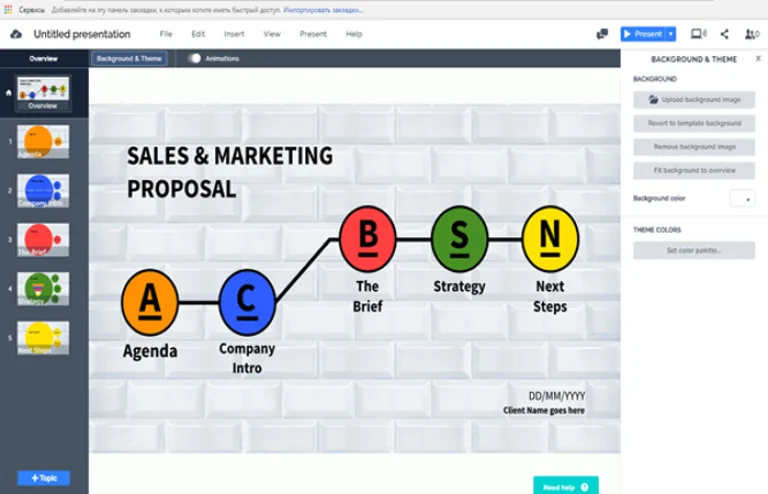Viewport: 768px width, 494px height.
Task: Toggle the Animations switch
Action: [194, 58]
